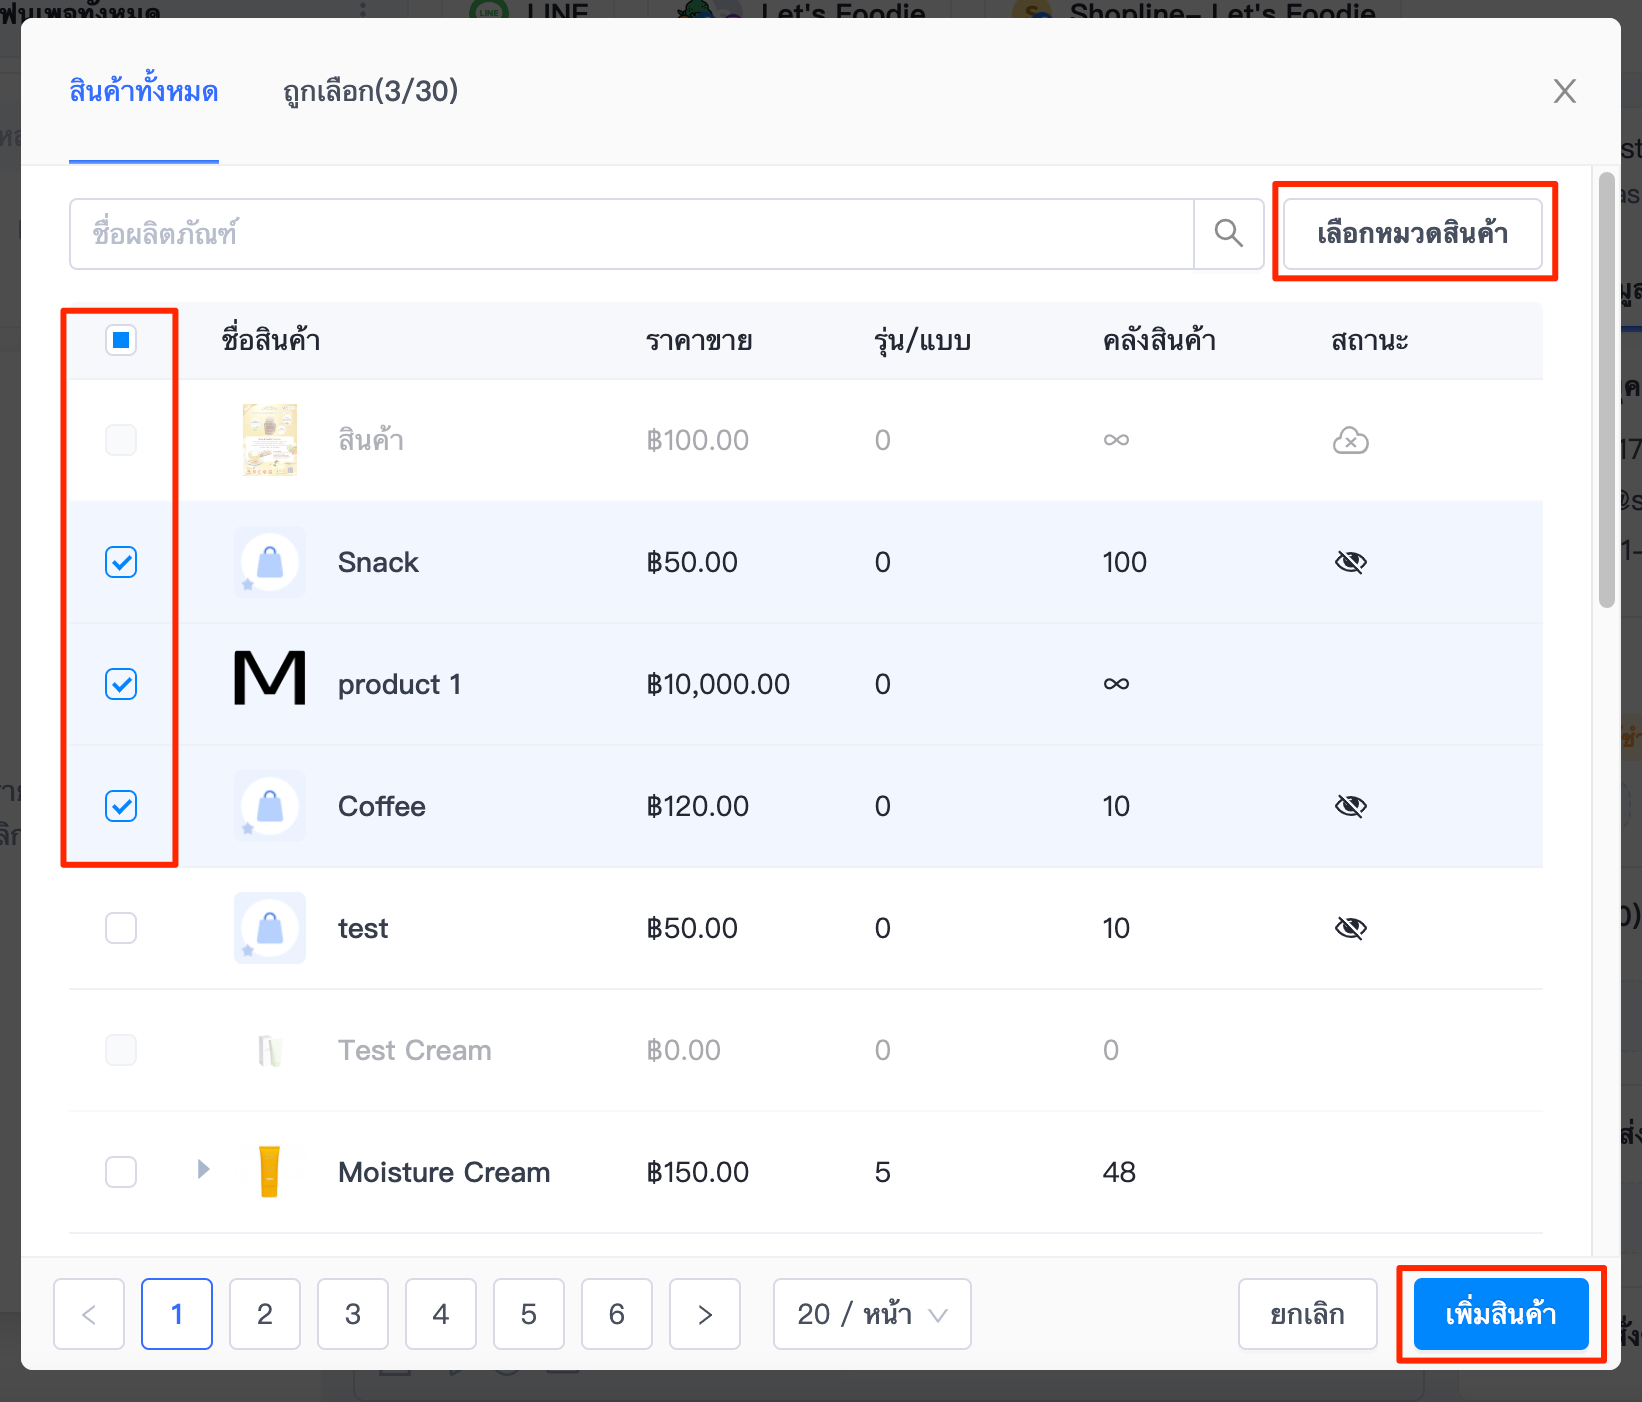Tick the checkbox for the test product
This screenshot has height=1402, width=1642.
(x=121, y=928)
